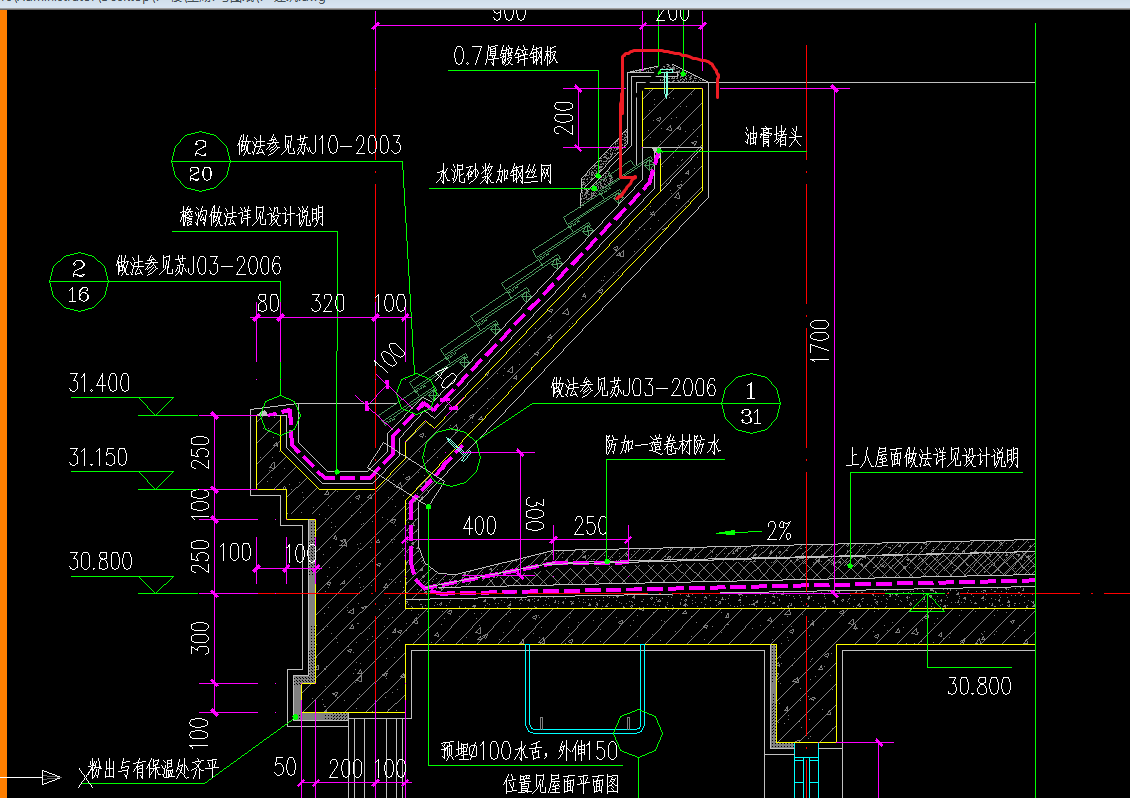
Task: Click the 31.400 elevation value
Action: tap(99, 383)
